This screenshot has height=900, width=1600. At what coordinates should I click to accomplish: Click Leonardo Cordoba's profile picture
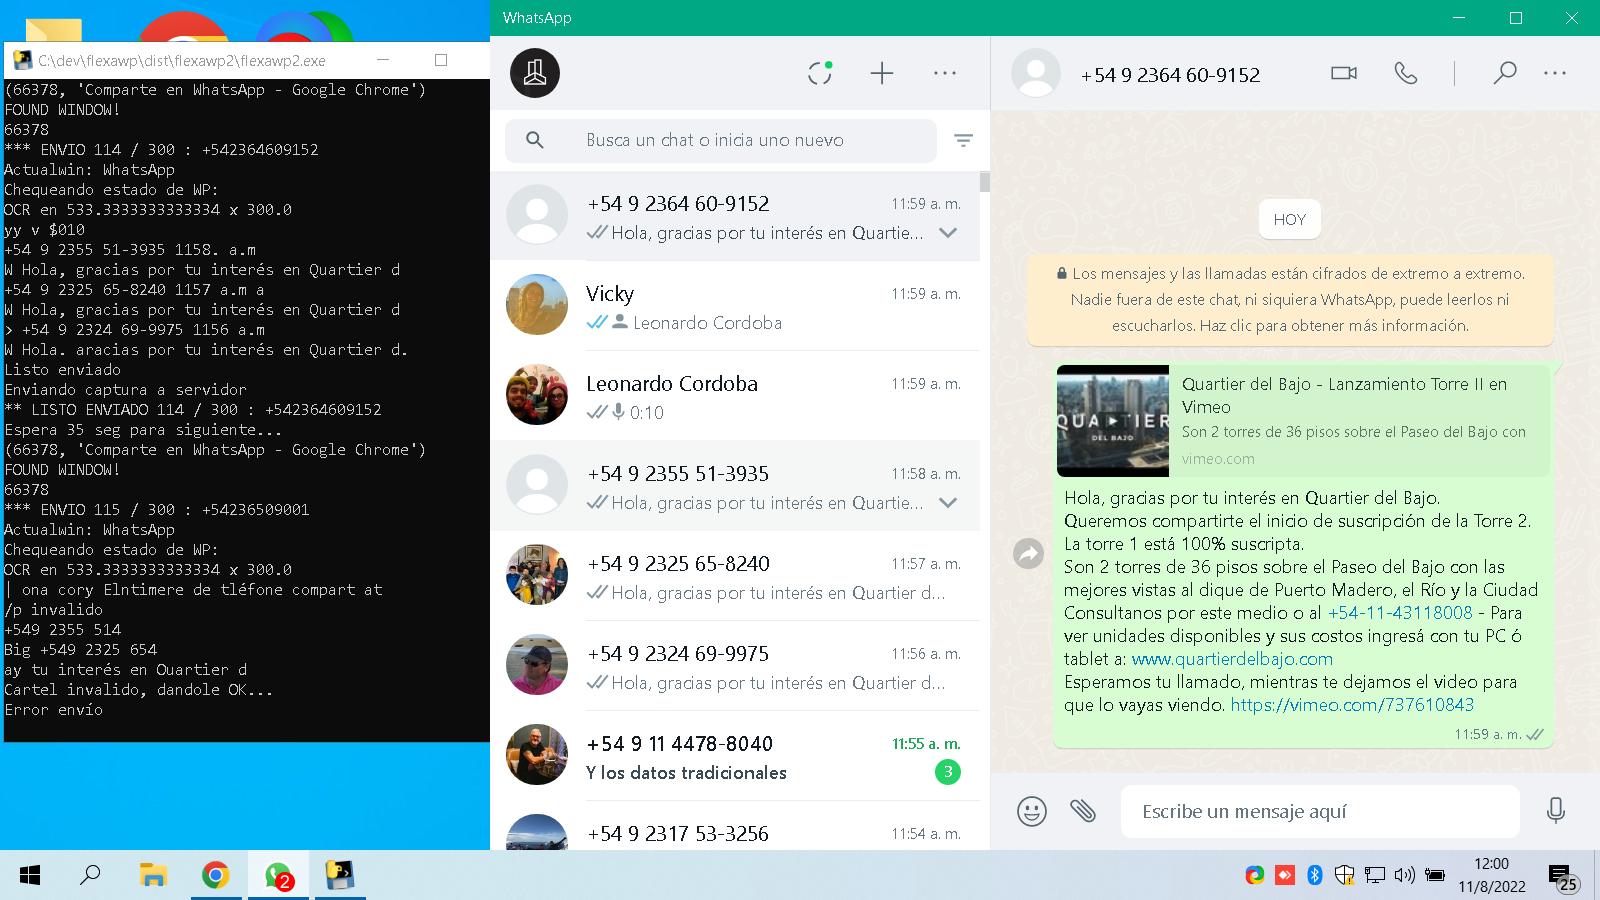click(537, 394)
